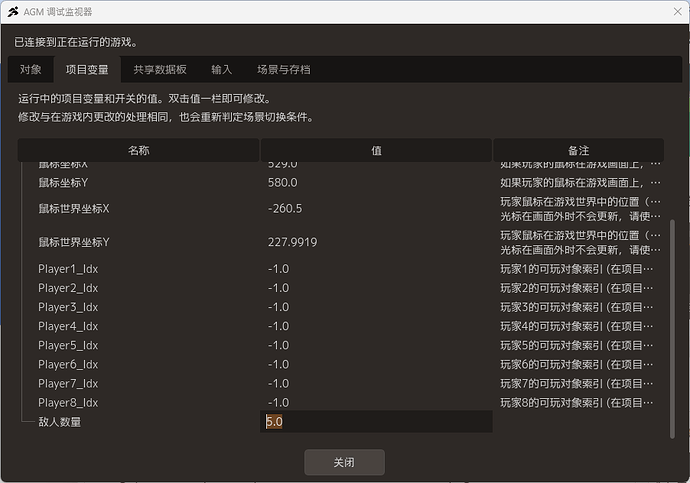Viewport: 690px width, 483px height.
Task: Select the Player7_Idx variable
Action: tap(68, 384)
